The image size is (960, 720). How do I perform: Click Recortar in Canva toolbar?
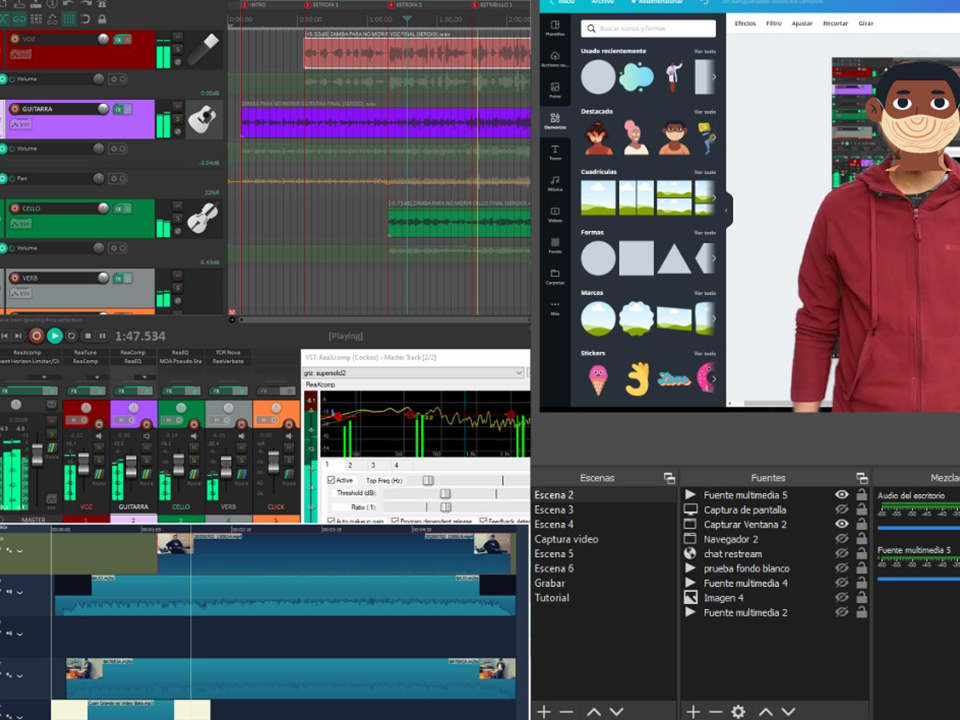tap(835, 23)
